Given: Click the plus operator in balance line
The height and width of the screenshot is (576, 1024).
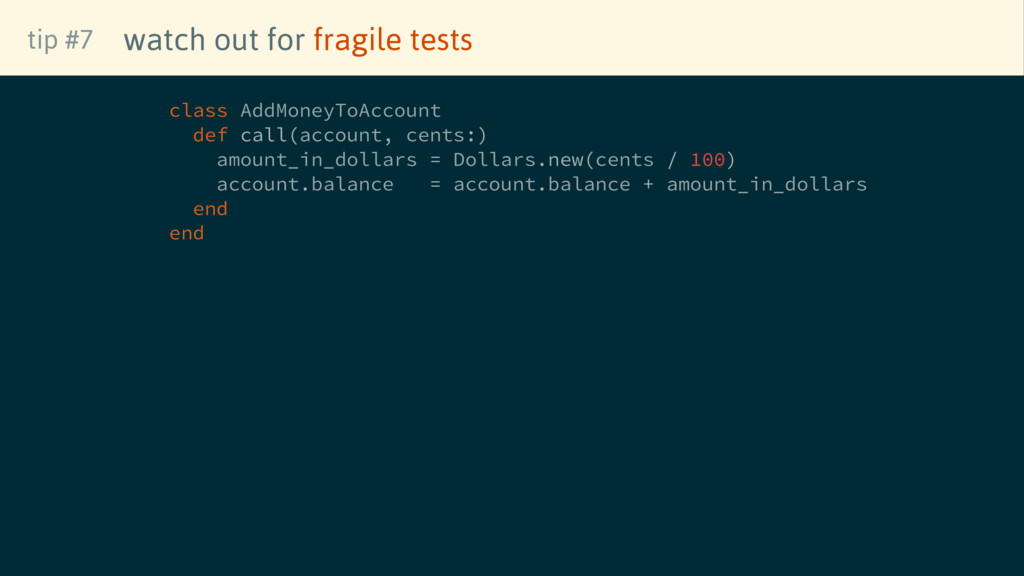Looking at the screenshot, I should pyautogui.click(x=648, y=185).
